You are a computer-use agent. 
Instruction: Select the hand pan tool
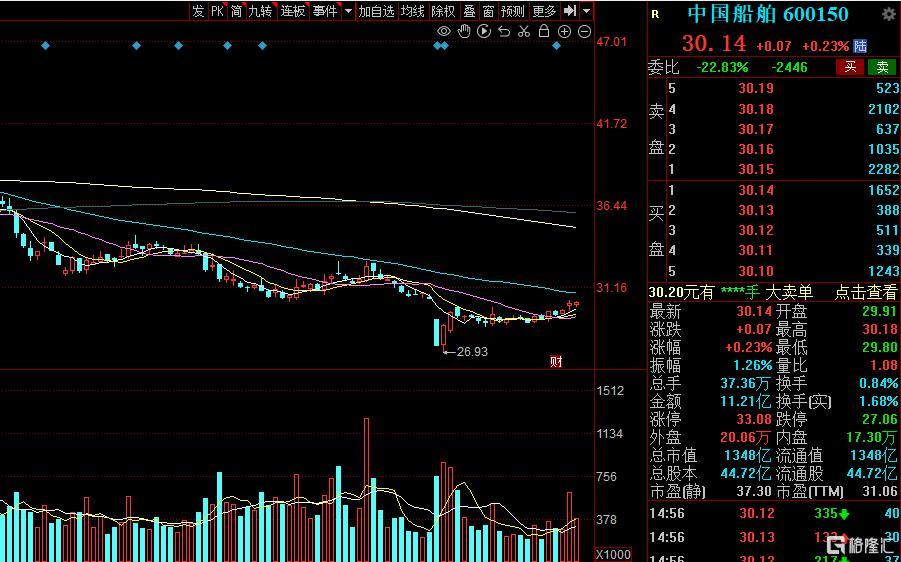coord(464,32)
